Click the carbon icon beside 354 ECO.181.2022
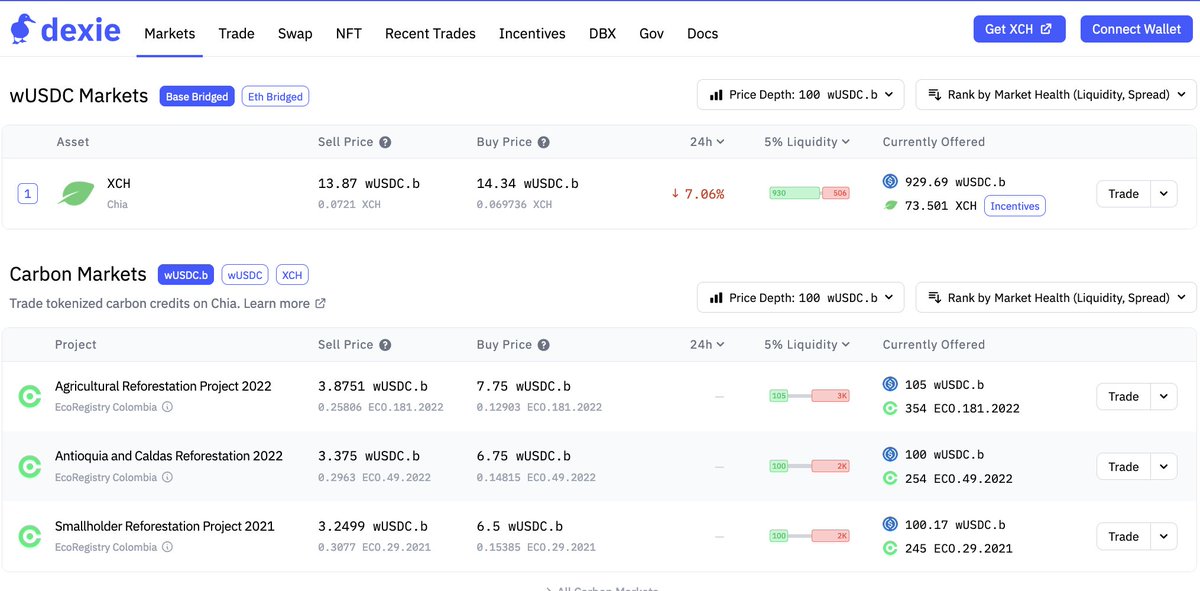 click(x=890, y=408)
